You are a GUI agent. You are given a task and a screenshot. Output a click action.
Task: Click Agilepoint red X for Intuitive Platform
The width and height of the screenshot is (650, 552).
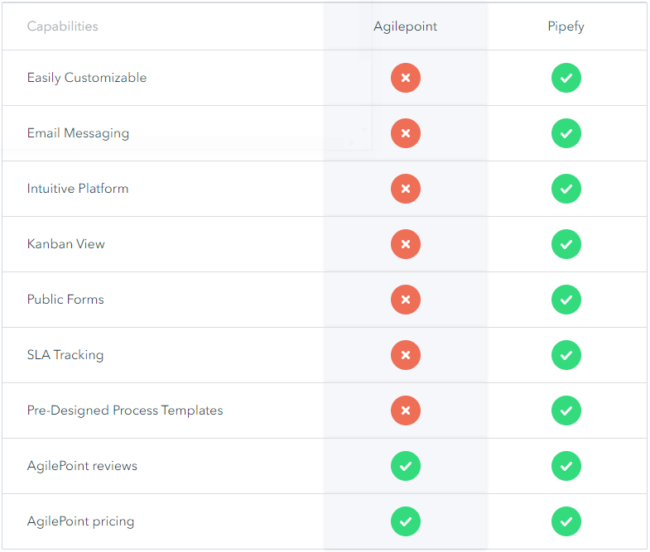click(x=405, y=188)
